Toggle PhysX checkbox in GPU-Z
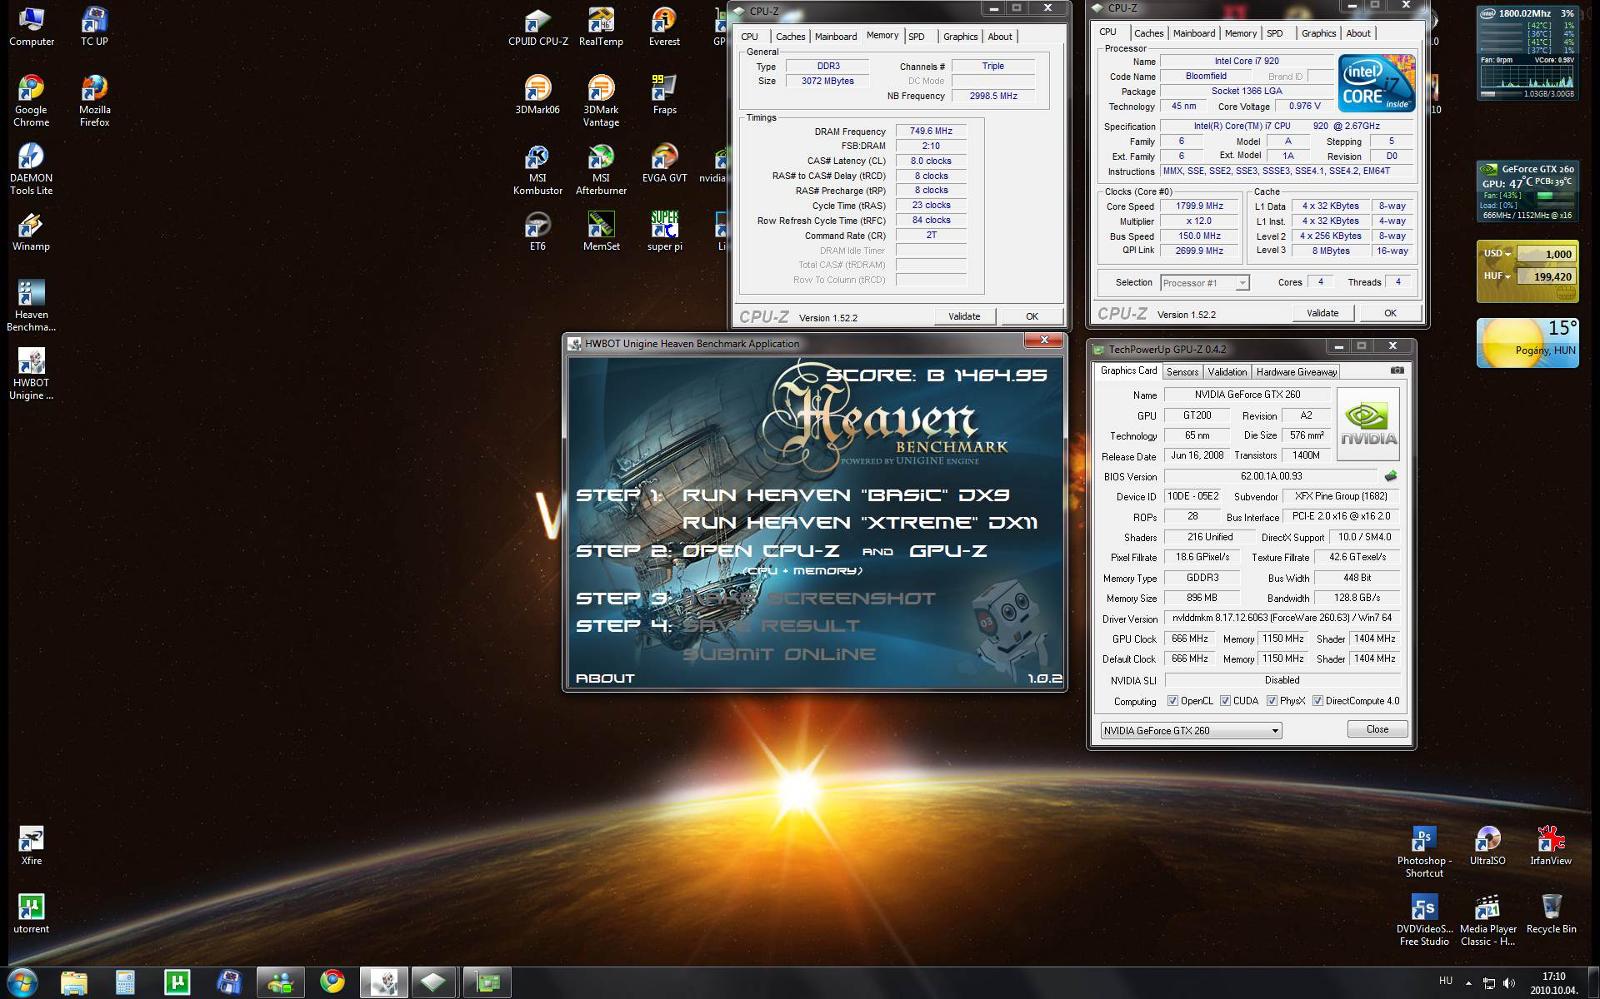The height and width of the screenshot is (999, 1600). point(1272,701)
